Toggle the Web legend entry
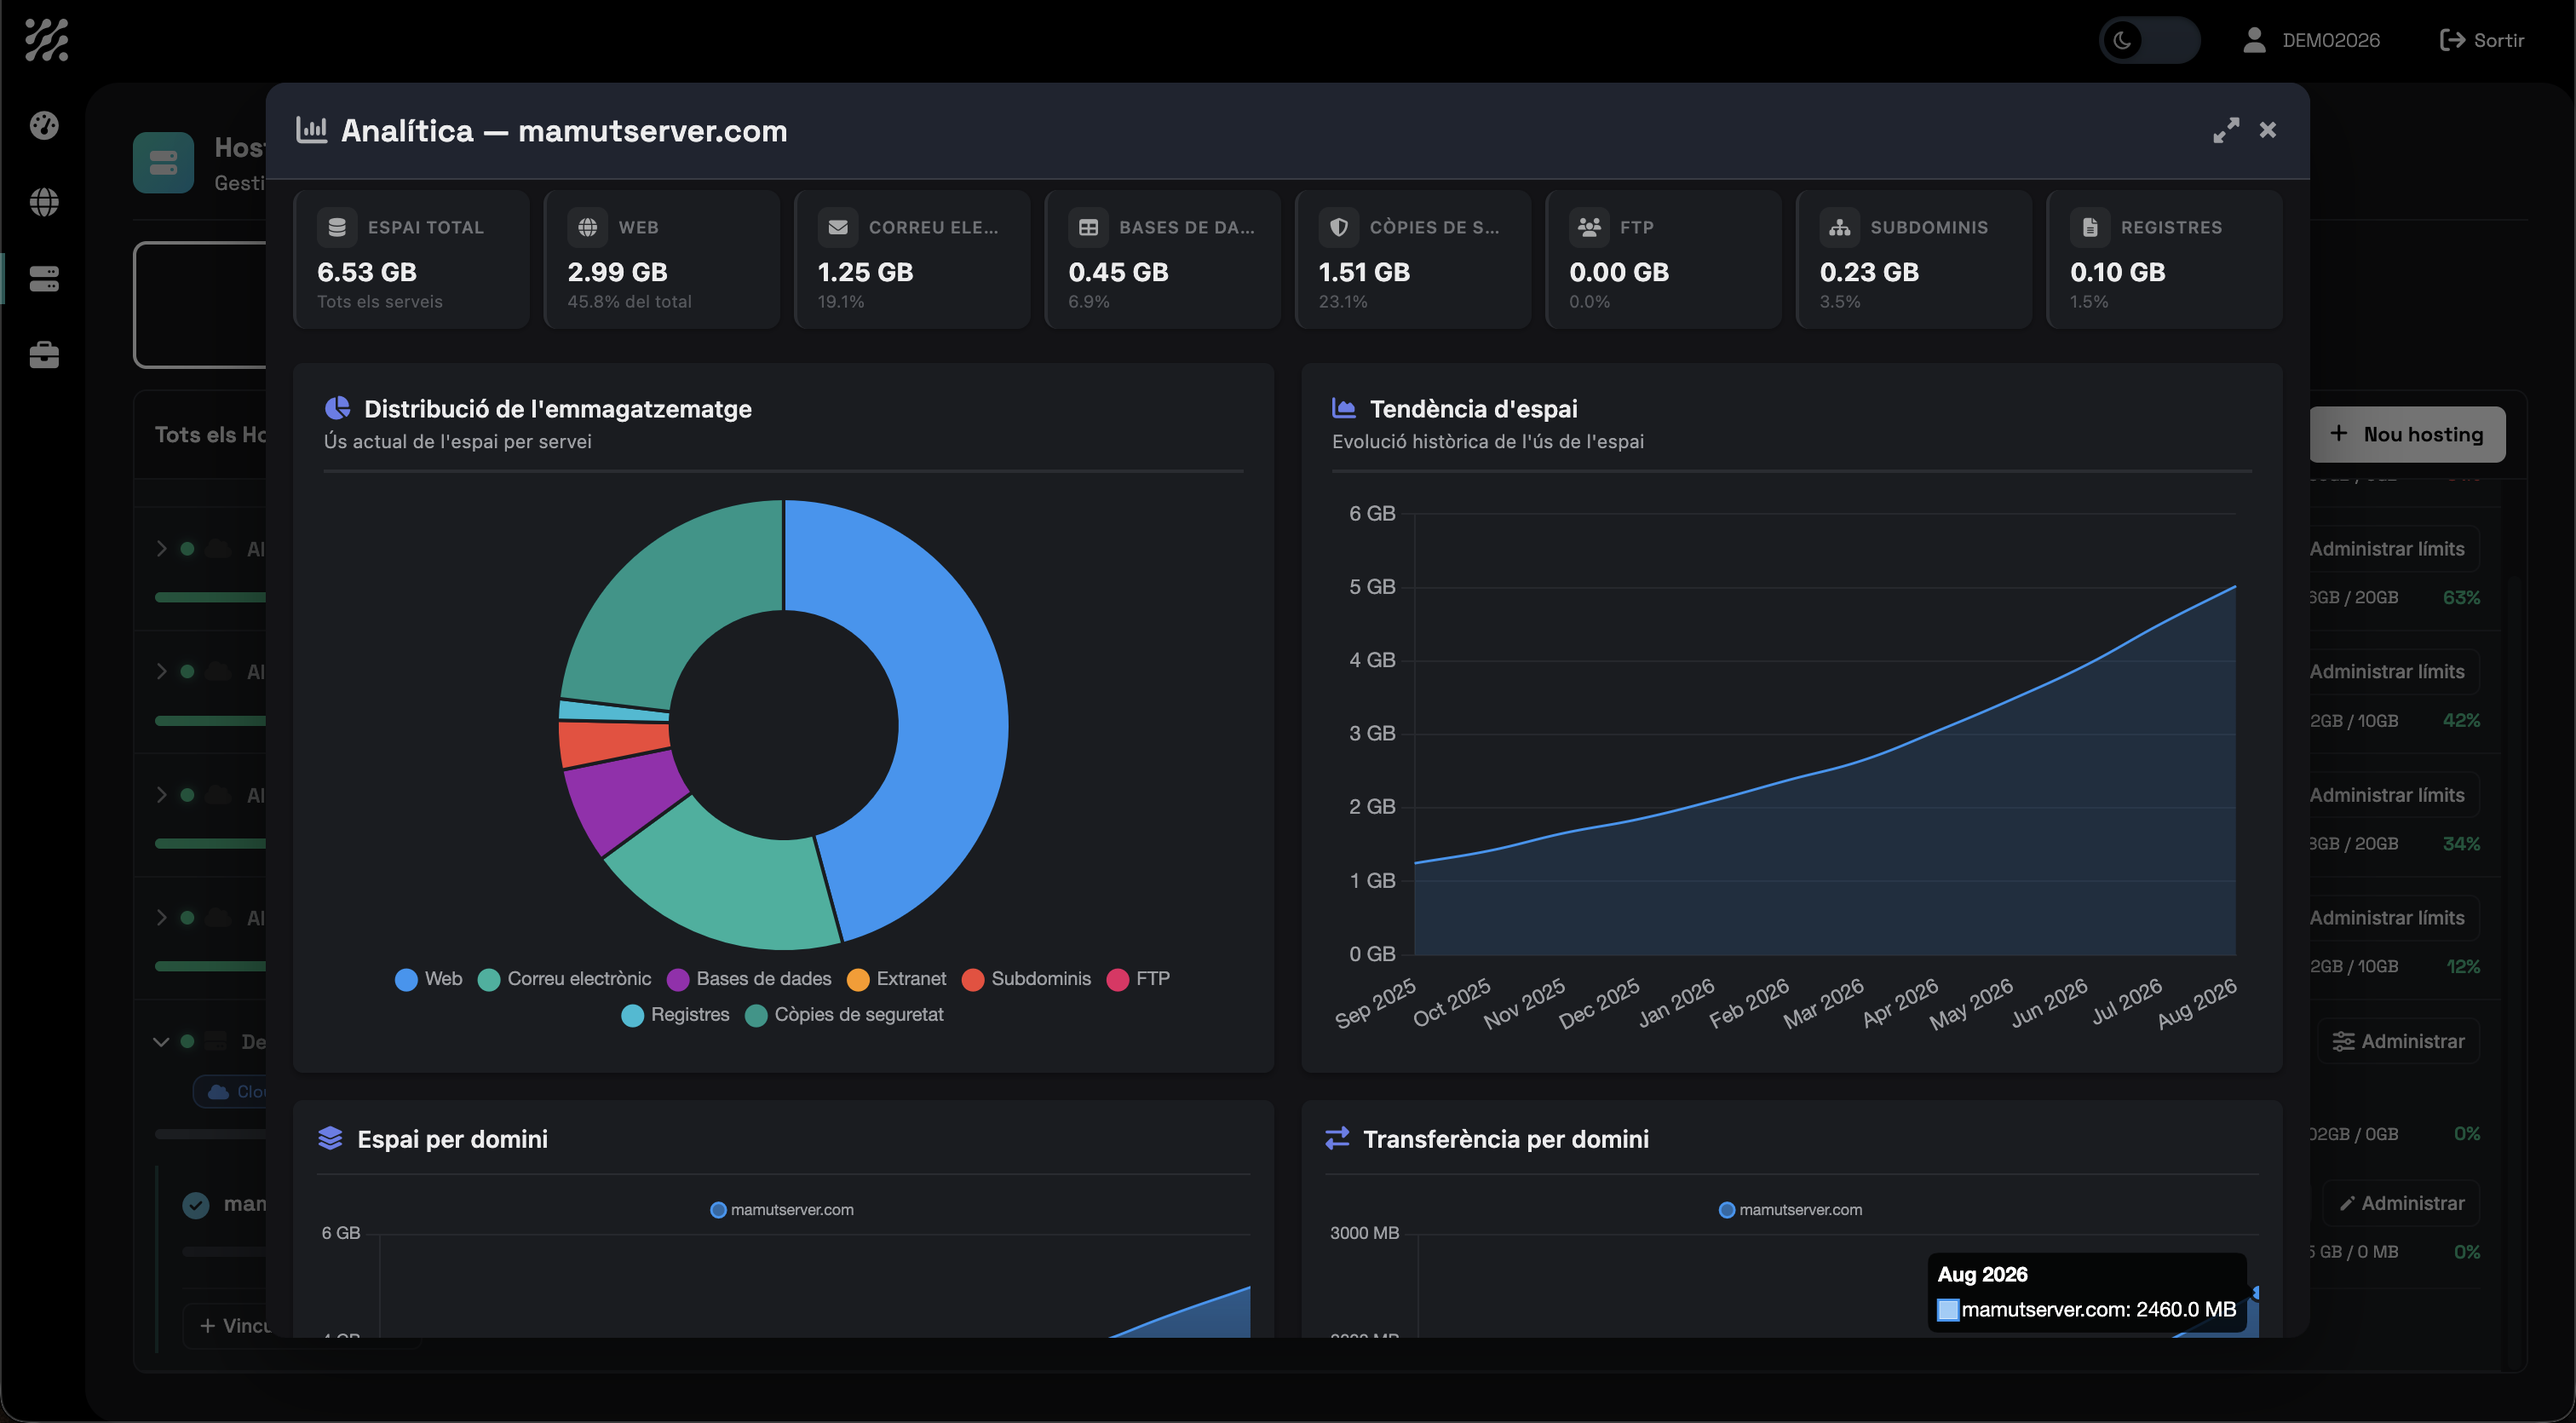The height and width of the screenshot is (1423, 2576). (429, 979)
